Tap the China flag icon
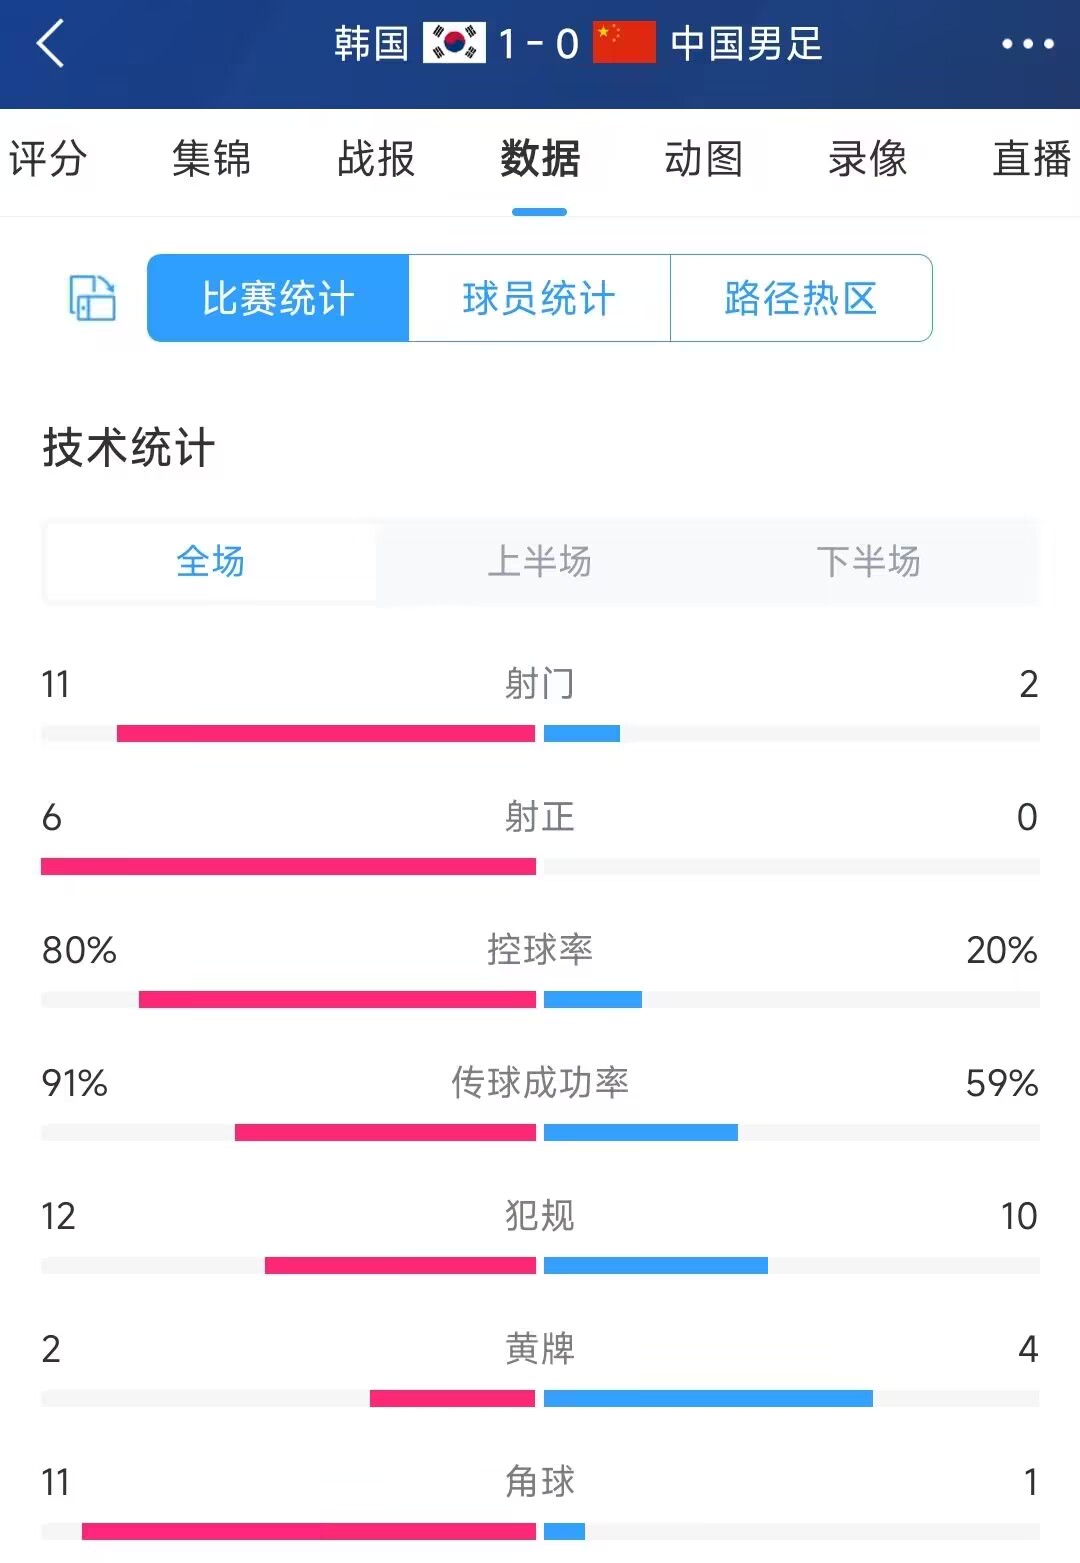 point(624,43)
